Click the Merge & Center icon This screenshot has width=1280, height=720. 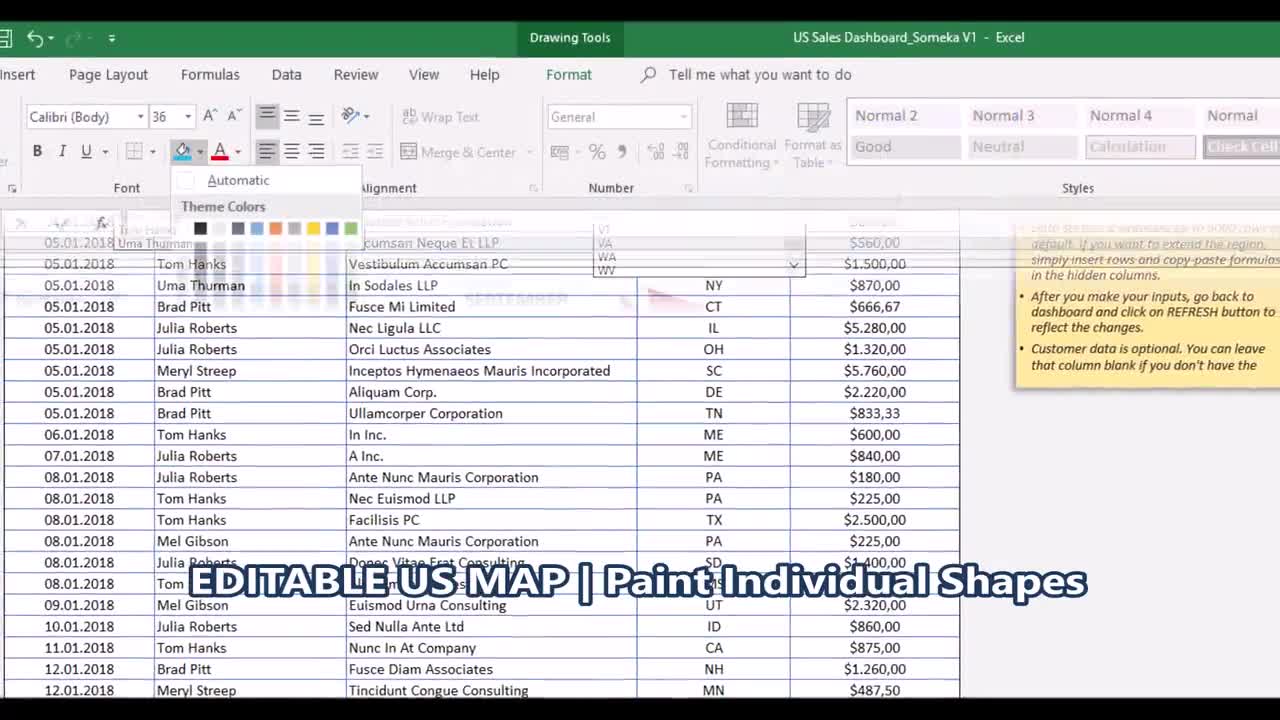463,152
